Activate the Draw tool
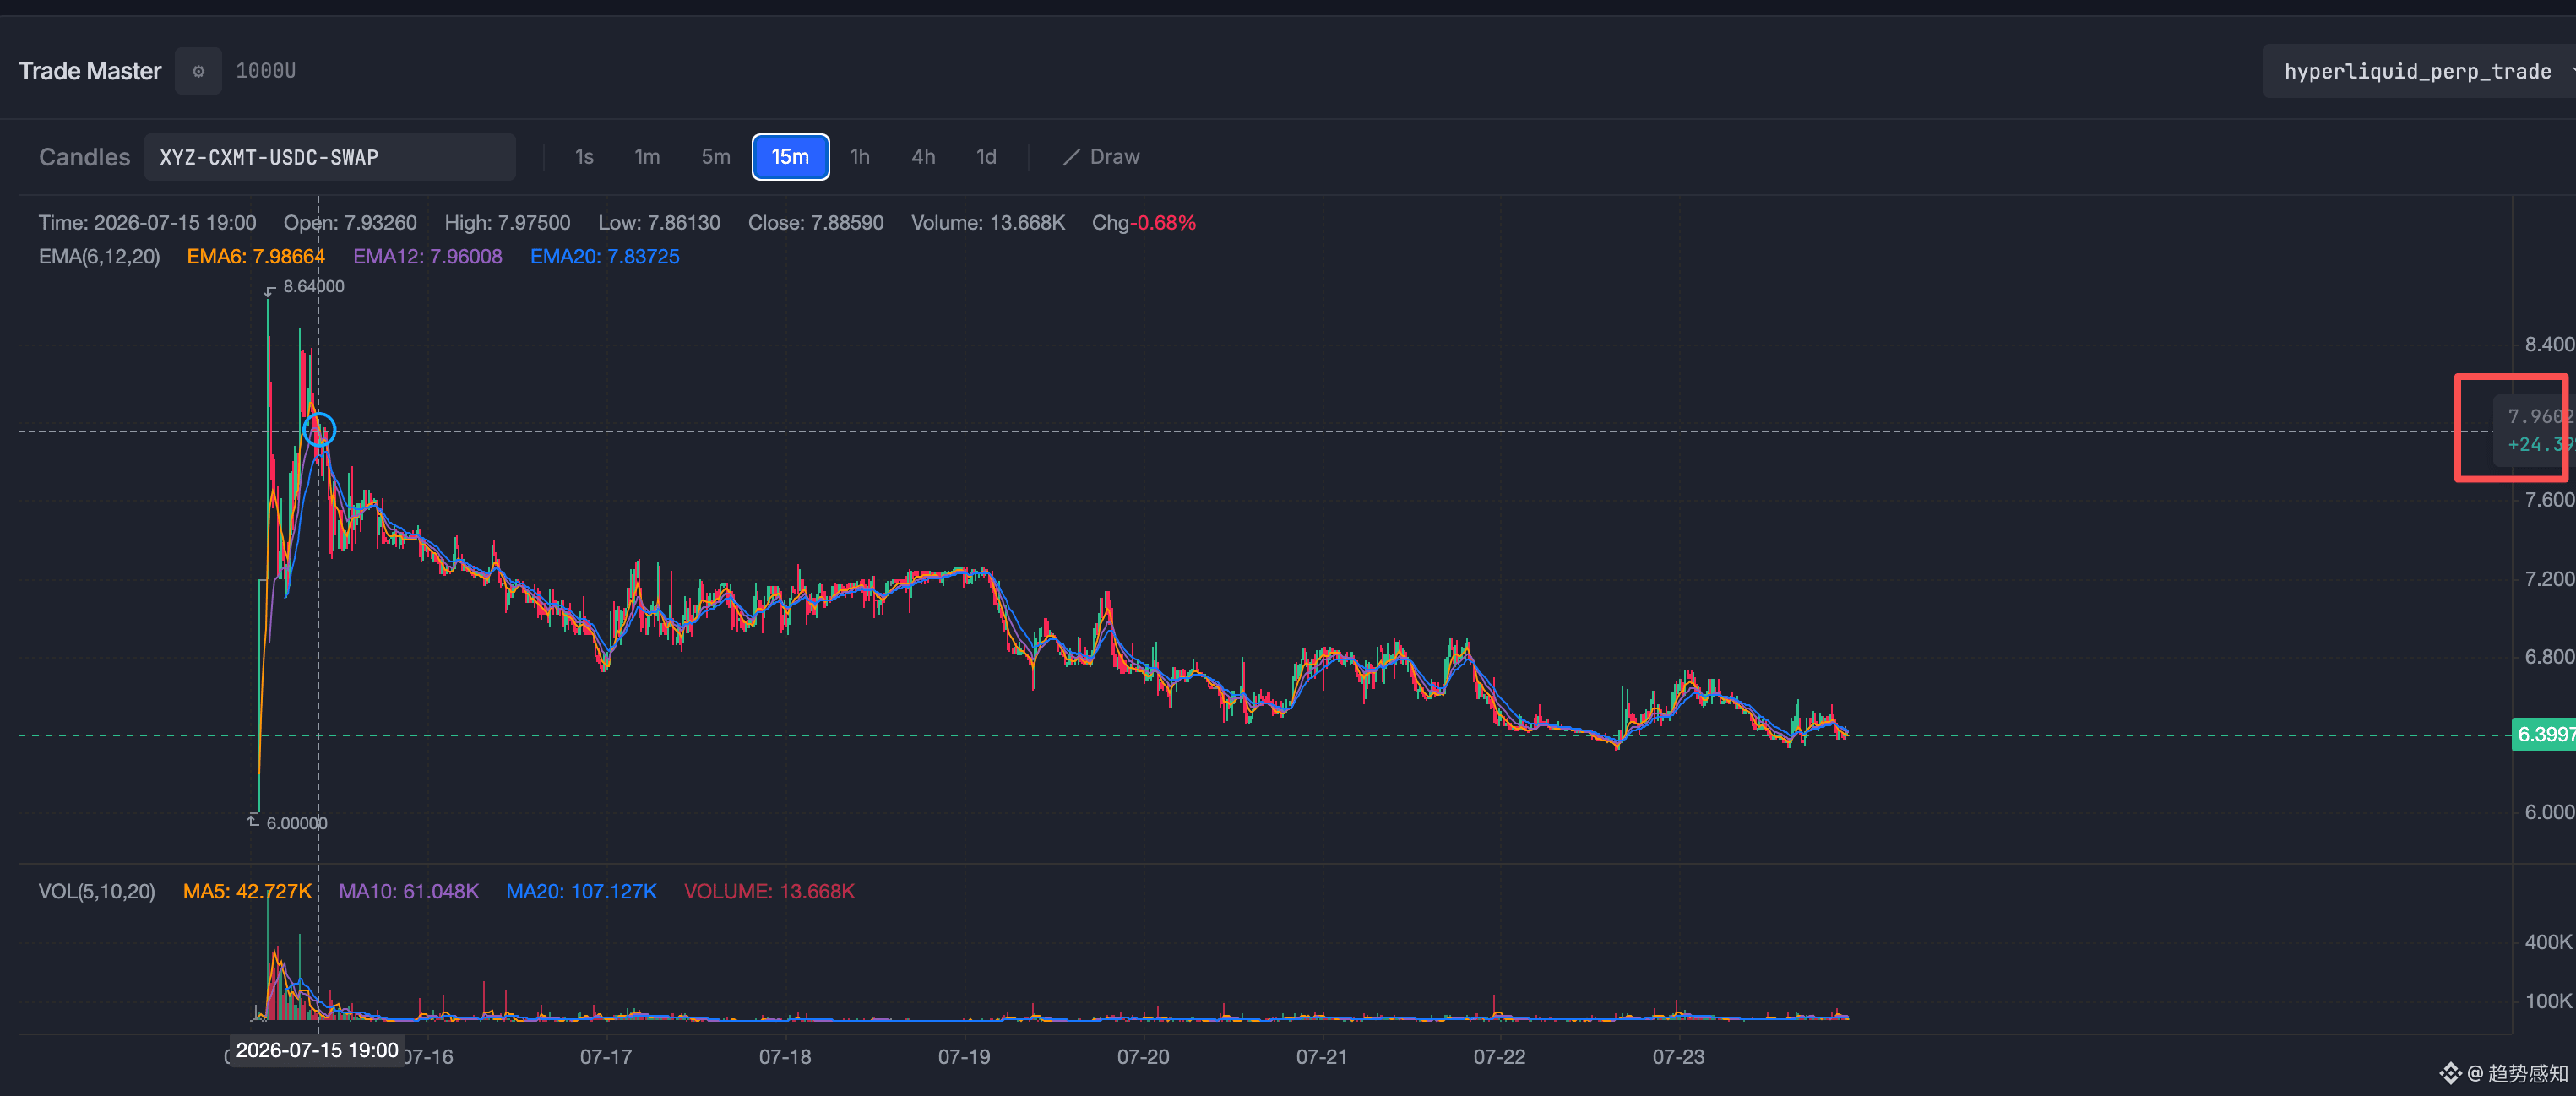The image size is (2576, 1096). (x=1101, y=157)
